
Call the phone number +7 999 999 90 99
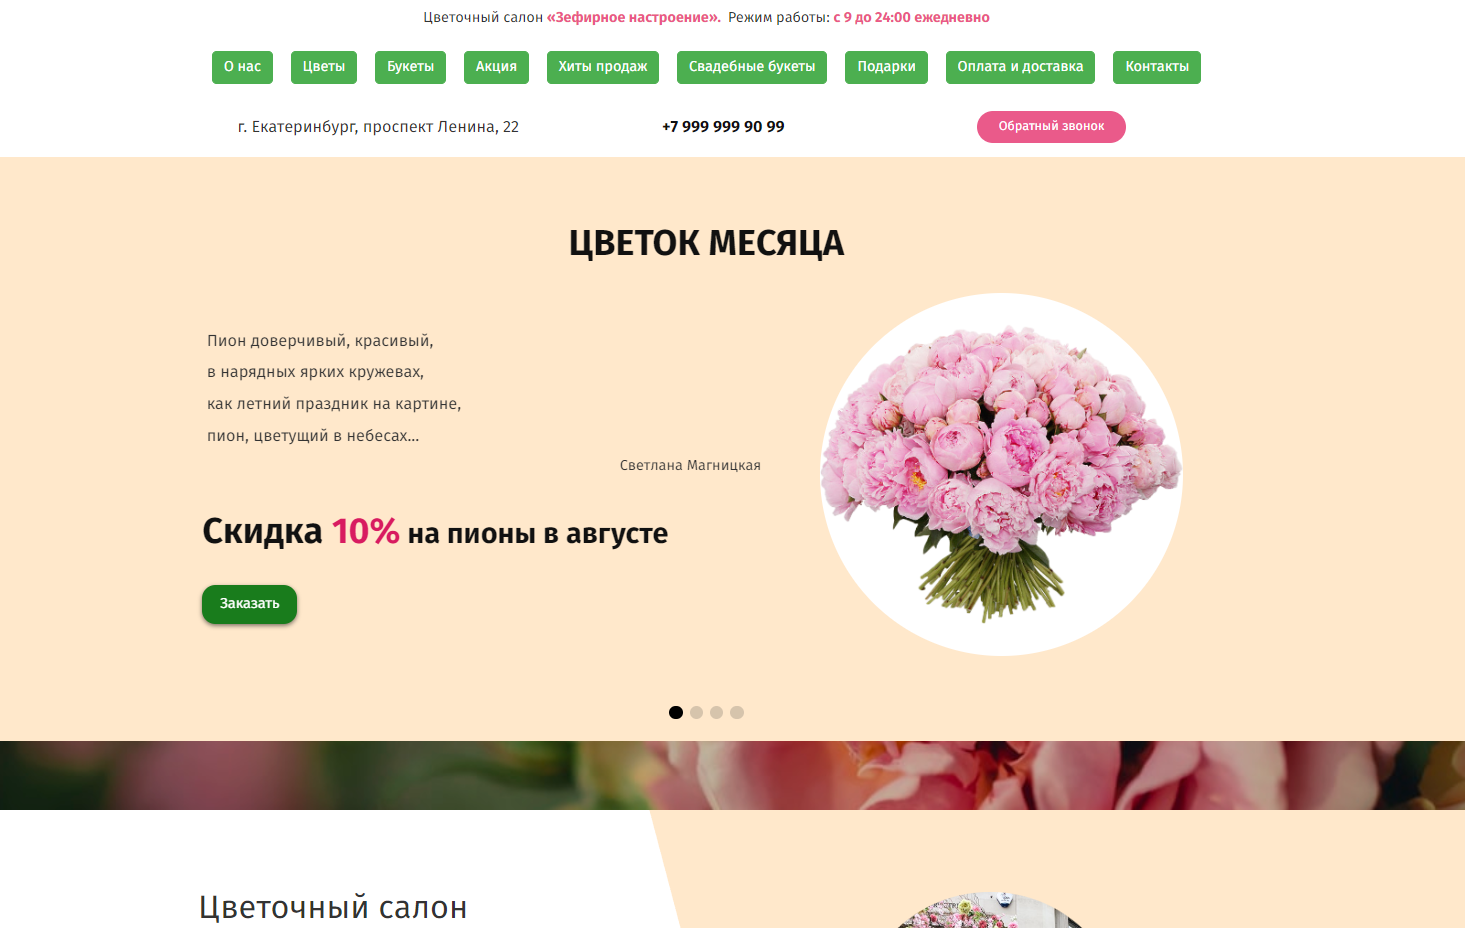coord(723,127)
